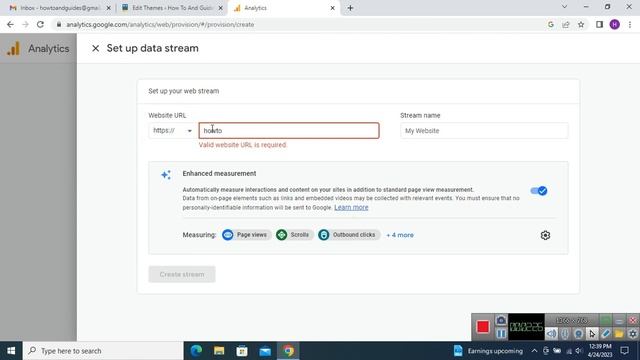Click the Website URL input field
Viewport: 640px width, 360px height.
click(x=289, y=131)
